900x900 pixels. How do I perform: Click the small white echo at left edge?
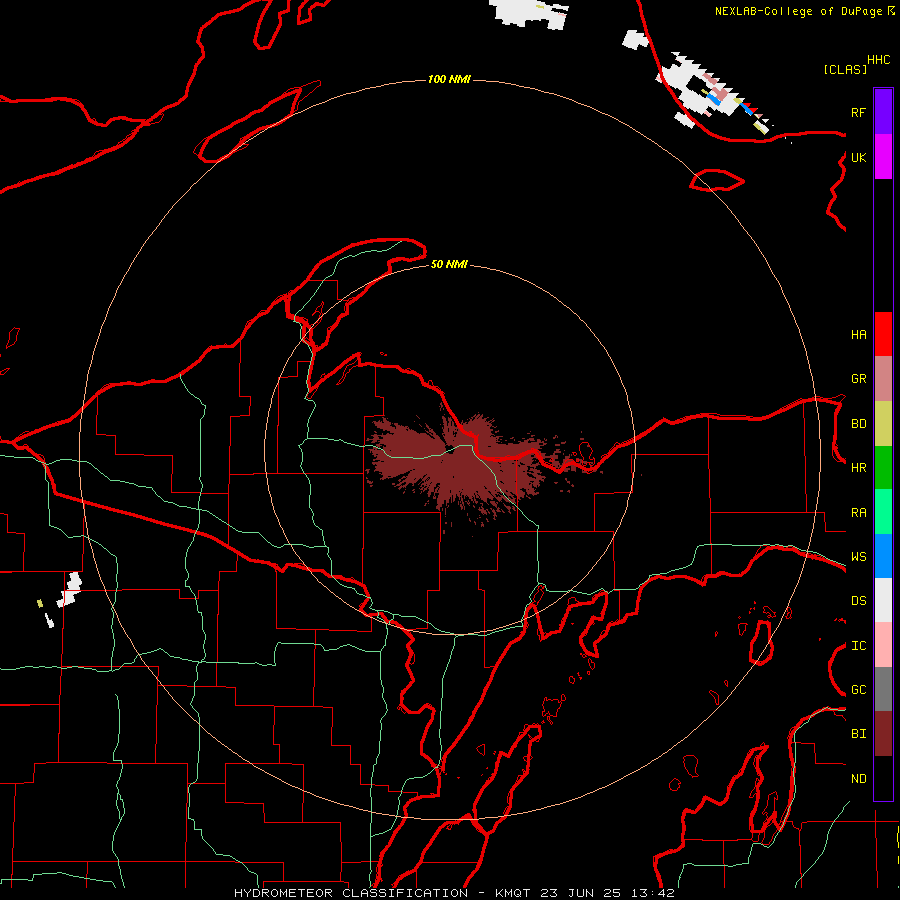click(69, 589)
